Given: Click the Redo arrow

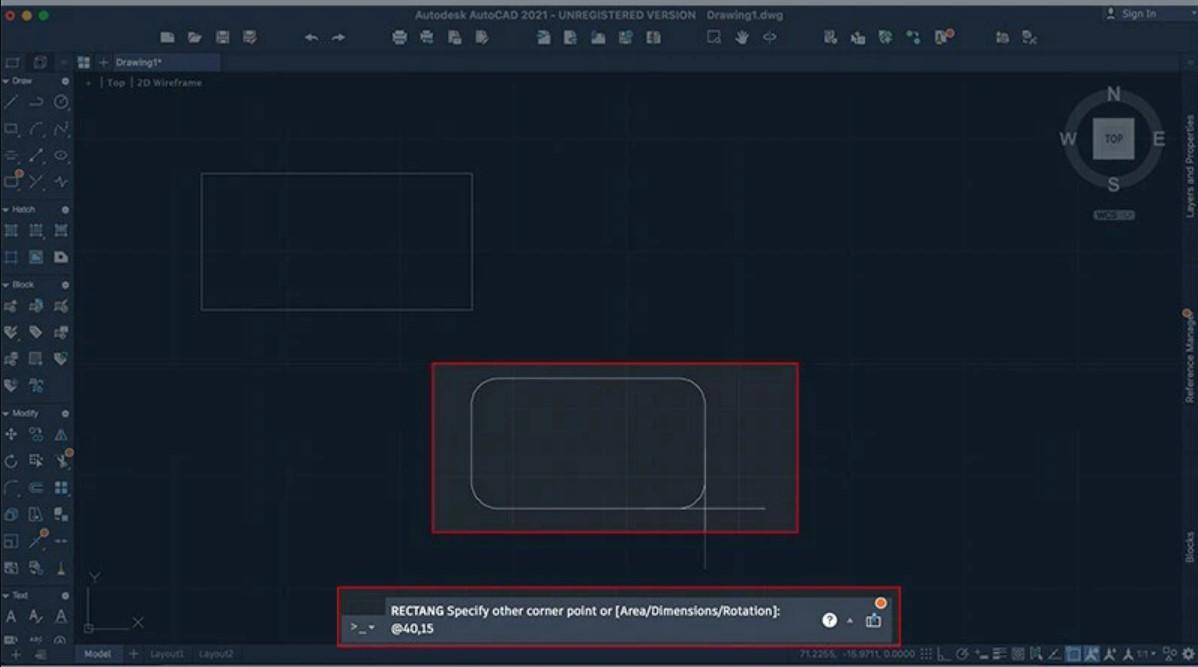Looking at the screenshot, I should (x=338, y=37).
